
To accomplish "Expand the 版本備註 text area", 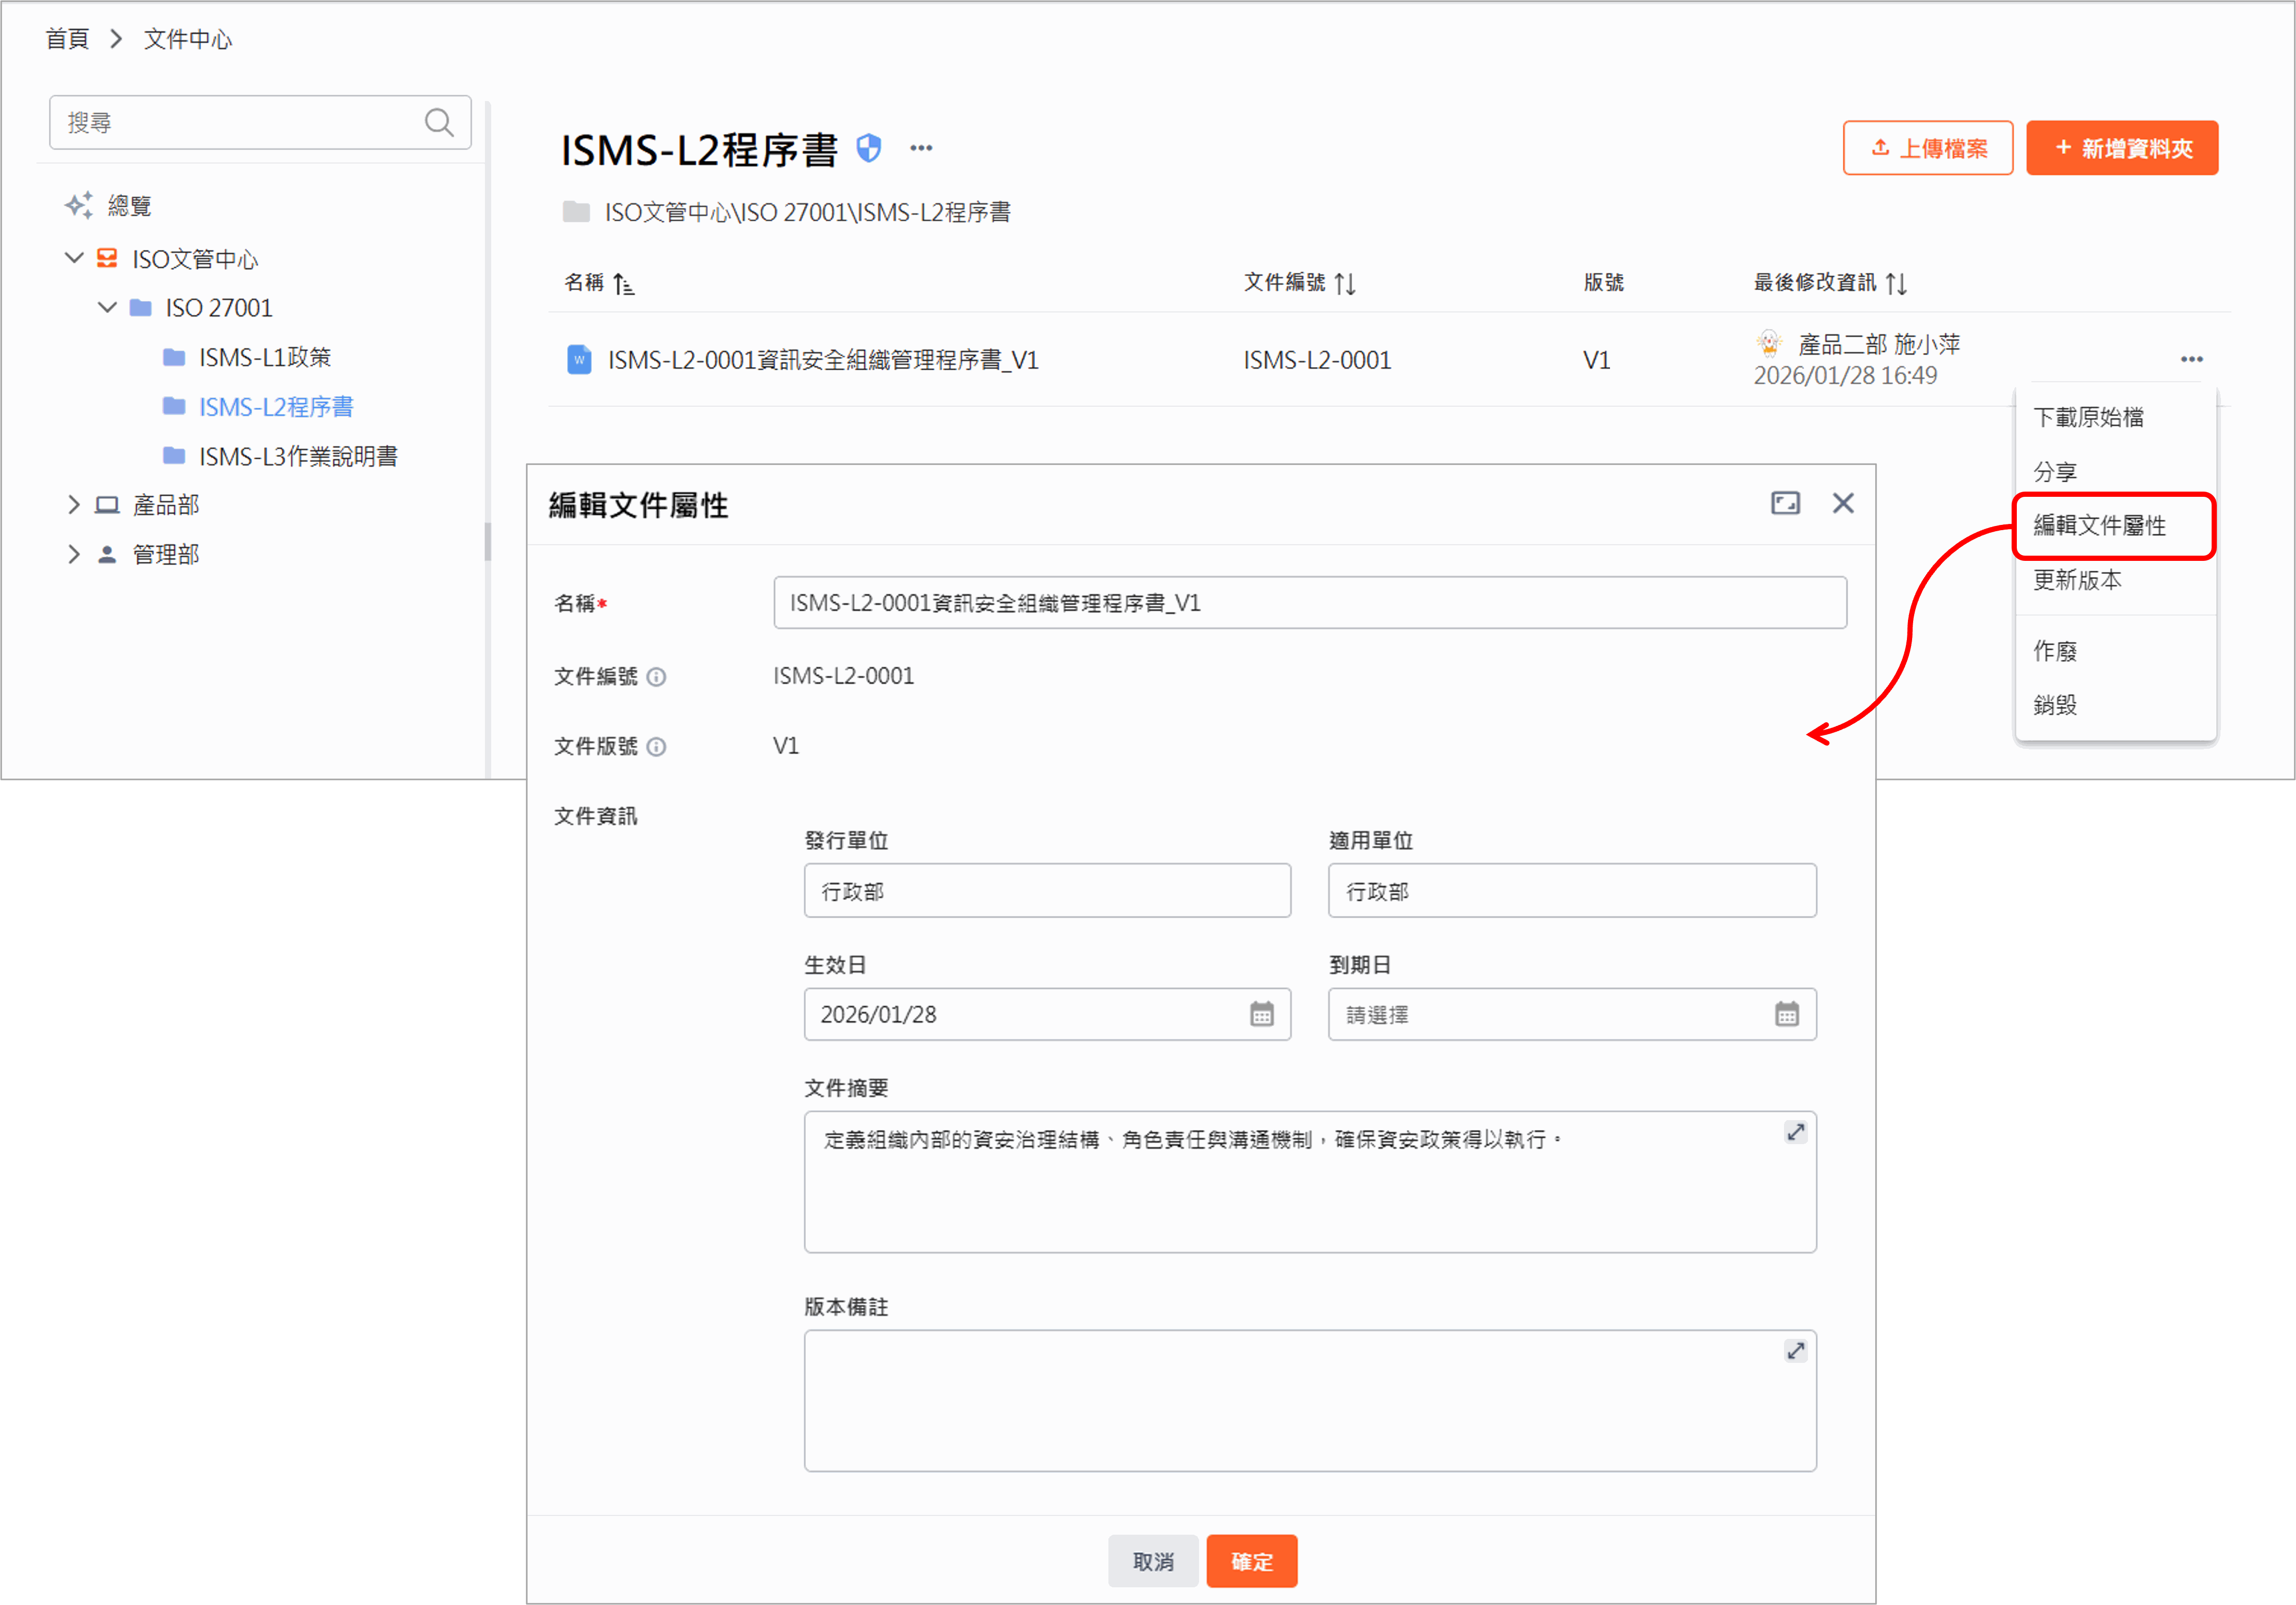I will point(1795,1351).
